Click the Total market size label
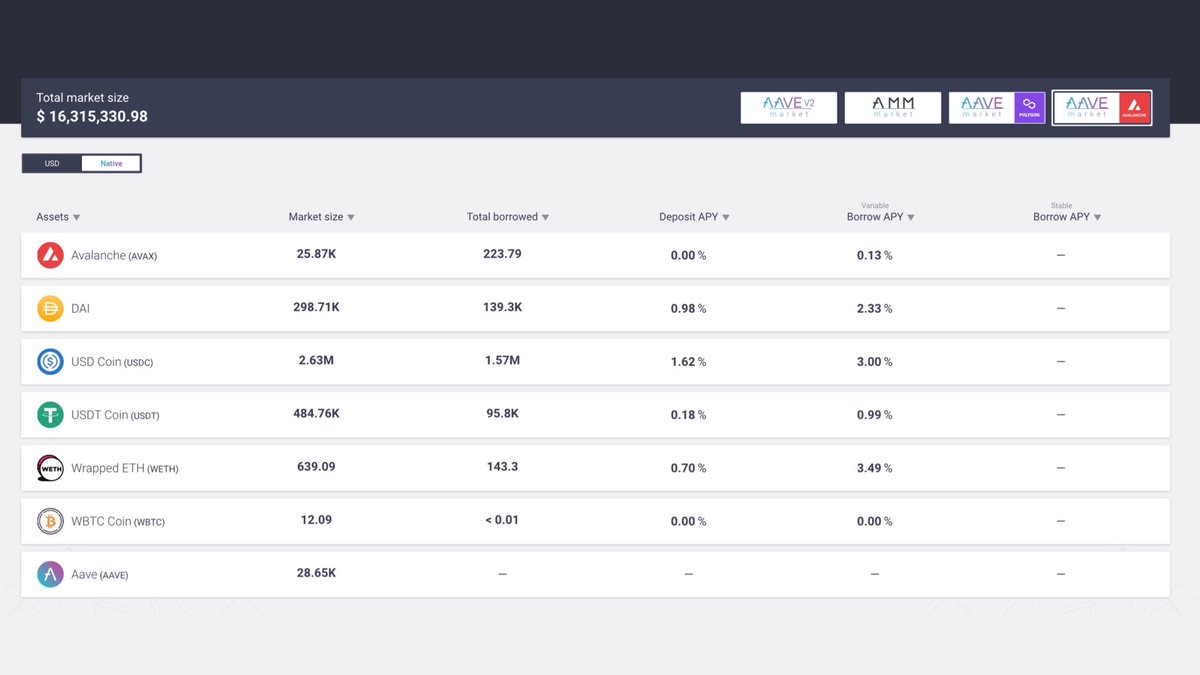This screenshot has width=1200, height=675. click(x=82, y=98)
